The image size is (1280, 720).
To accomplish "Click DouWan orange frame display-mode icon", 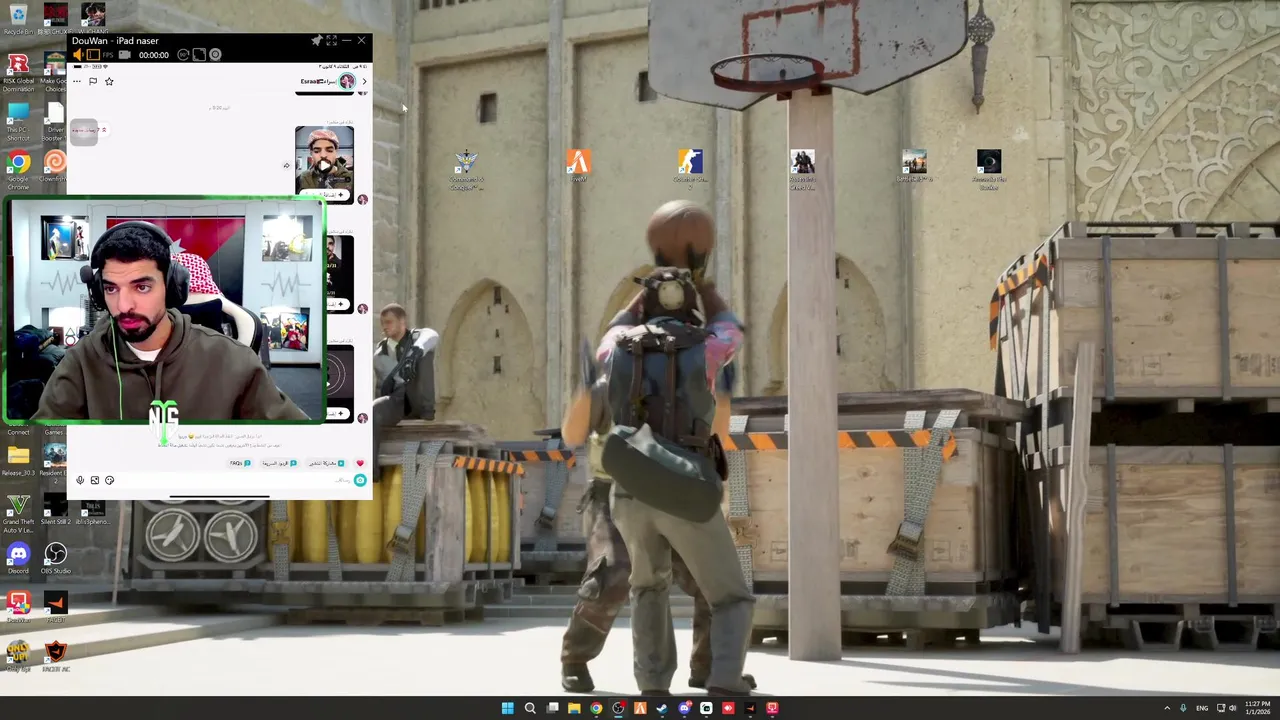I will (93, 55).
